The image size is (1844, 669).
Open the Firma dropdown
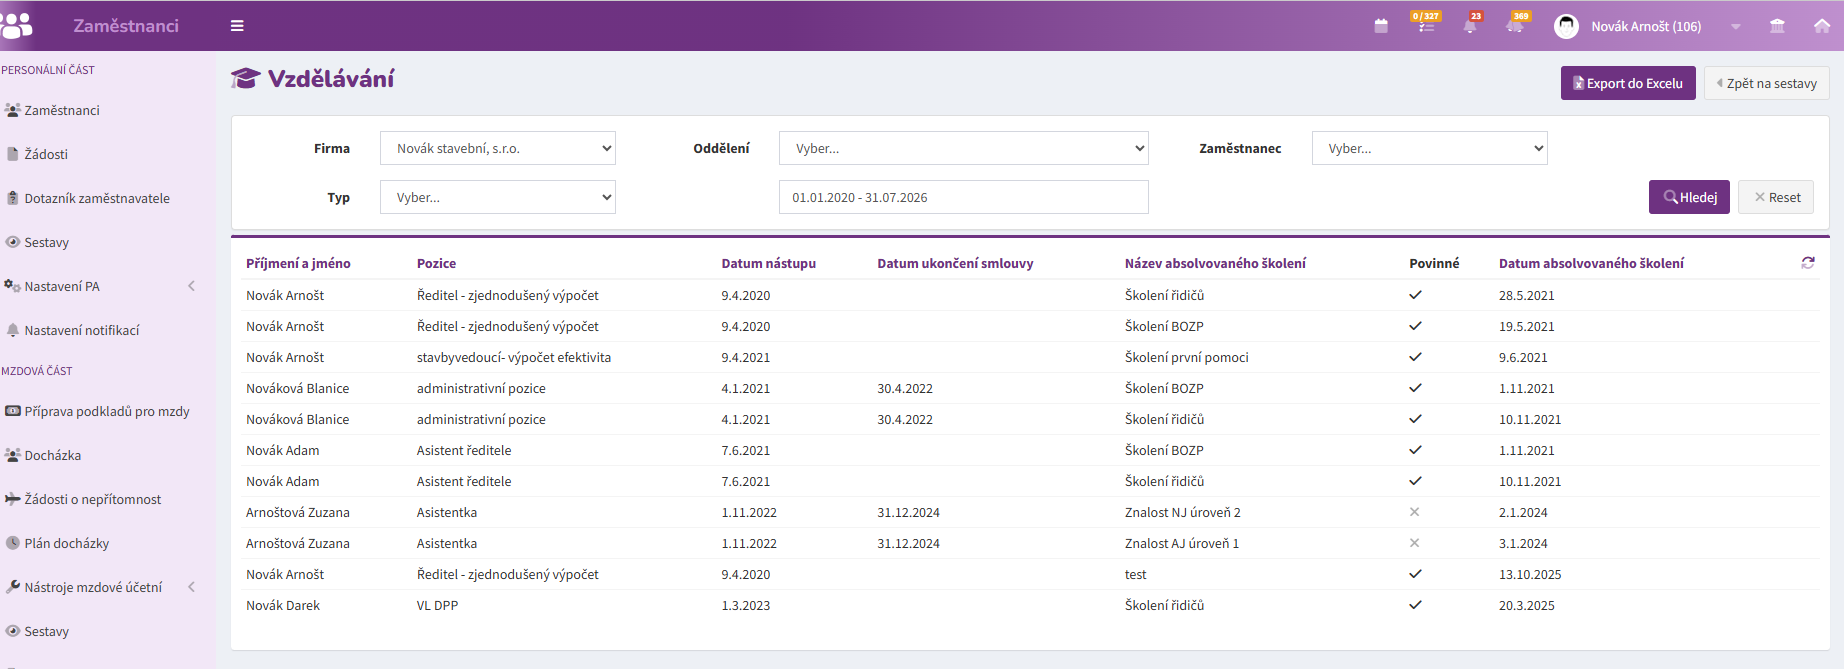coord(497,148)
